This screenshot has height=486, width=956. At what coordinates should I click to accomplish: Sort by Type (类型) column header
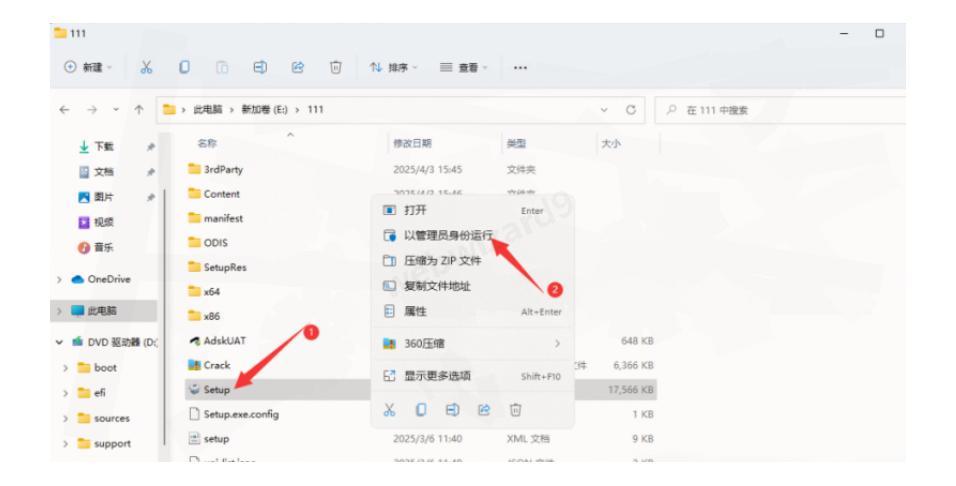pos(516,143)
